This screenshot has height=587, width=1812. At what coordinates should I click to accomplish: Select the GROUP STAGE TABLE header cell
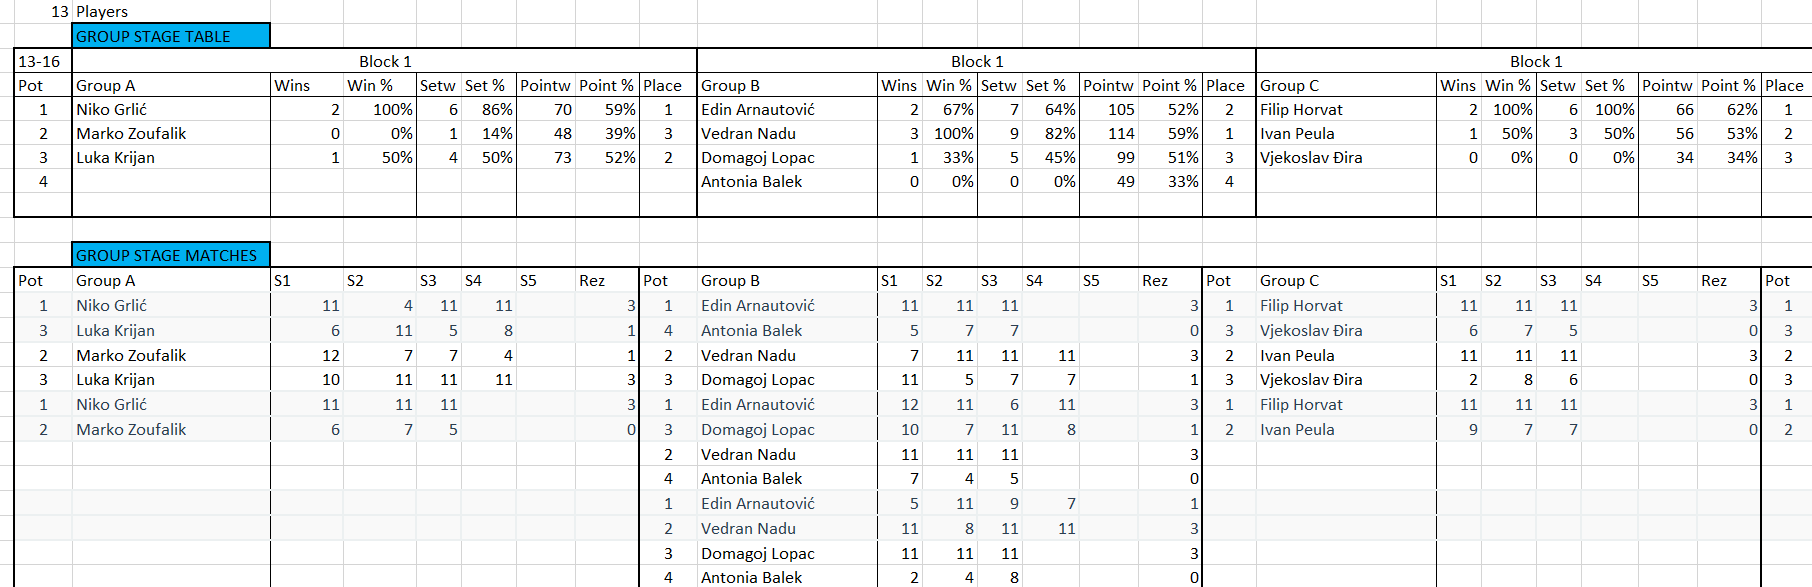171,36
